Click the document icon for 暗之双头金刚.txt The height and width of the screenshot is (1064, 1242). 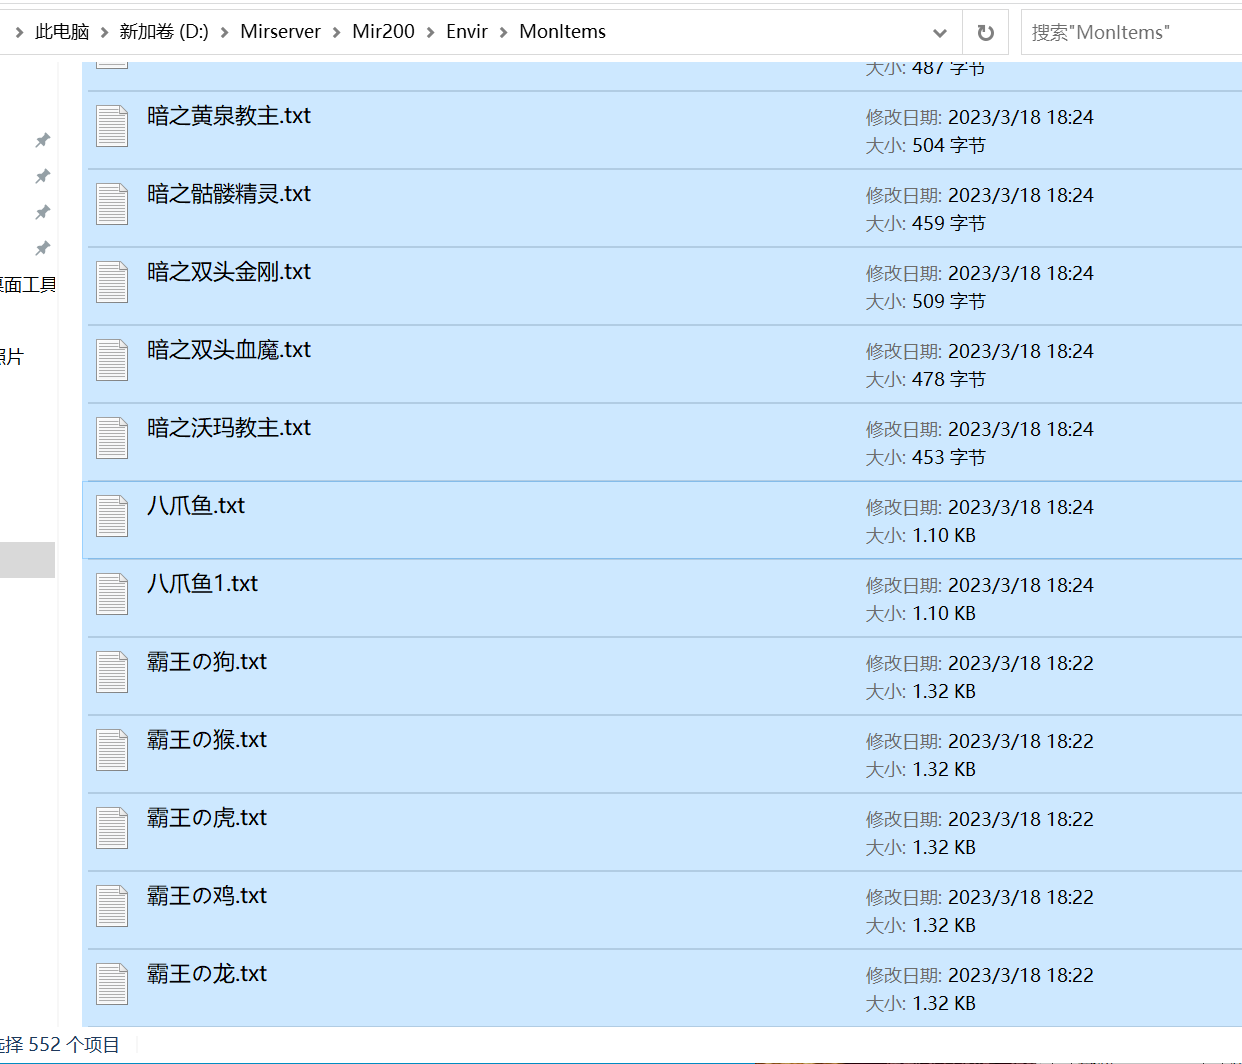pos(112,282)
